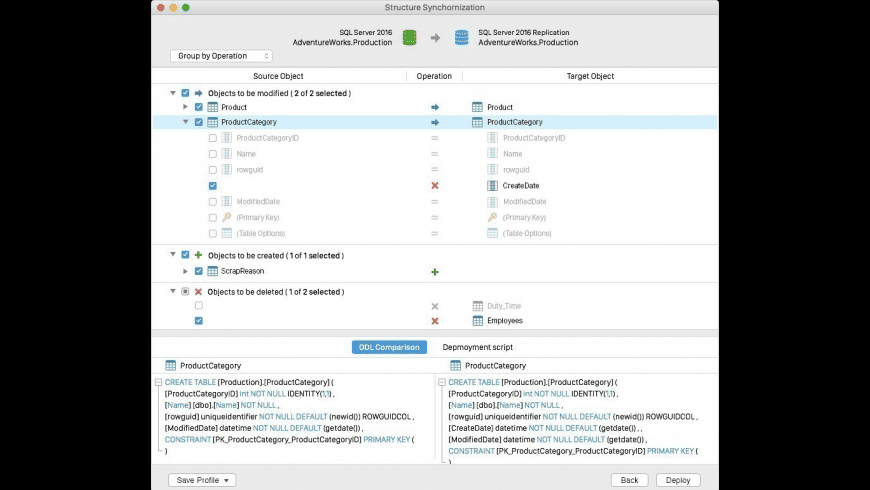The image size is (870, 490).
Task: Enable the Duty_Time deletion checkbox
Action: point(199,305)
